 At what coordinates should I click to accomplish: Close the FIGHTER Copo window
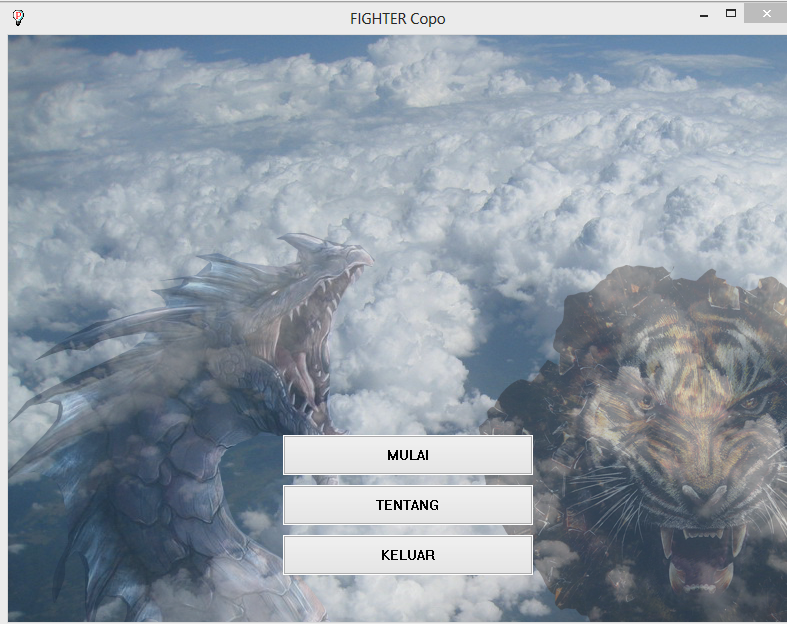[x=766, y=14]
